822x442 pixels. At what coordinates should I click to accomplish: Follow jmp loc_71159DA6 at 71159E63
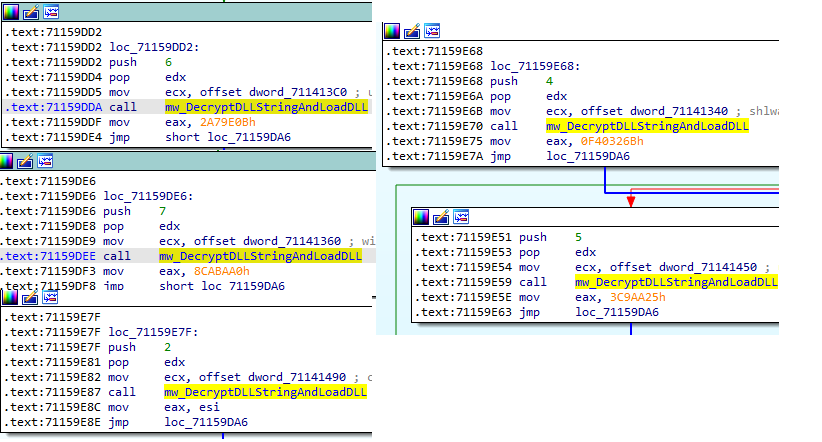point(616,312)
